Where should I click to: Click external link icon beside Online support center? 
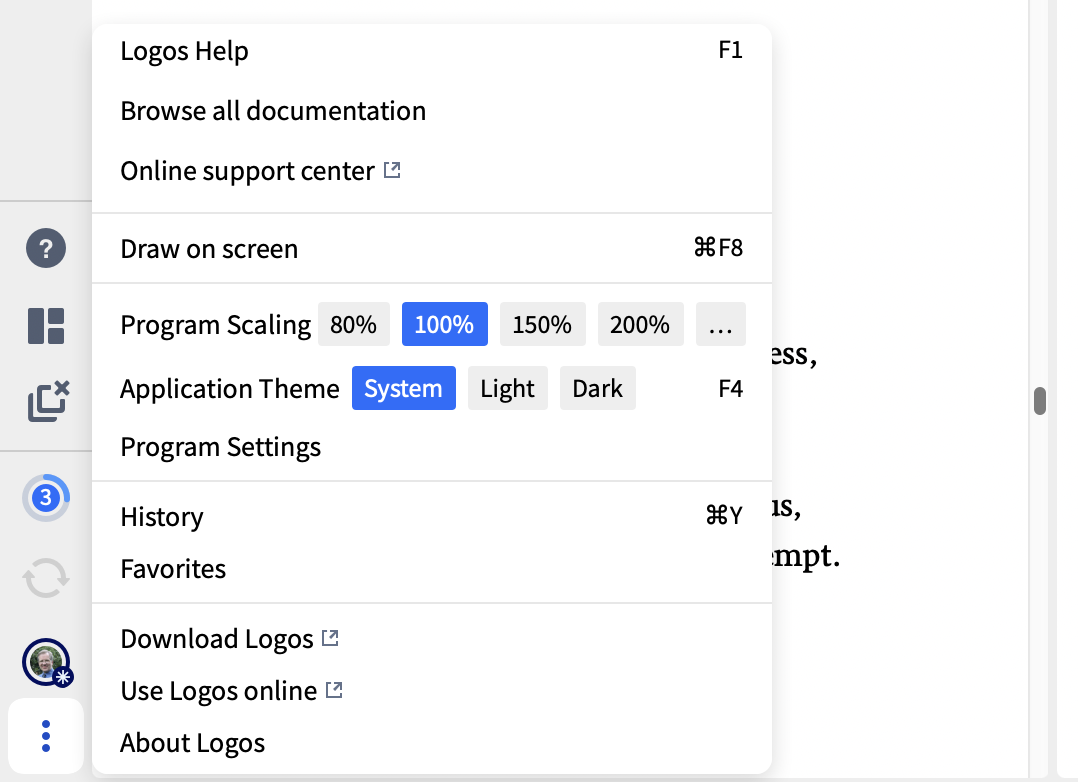392,171
